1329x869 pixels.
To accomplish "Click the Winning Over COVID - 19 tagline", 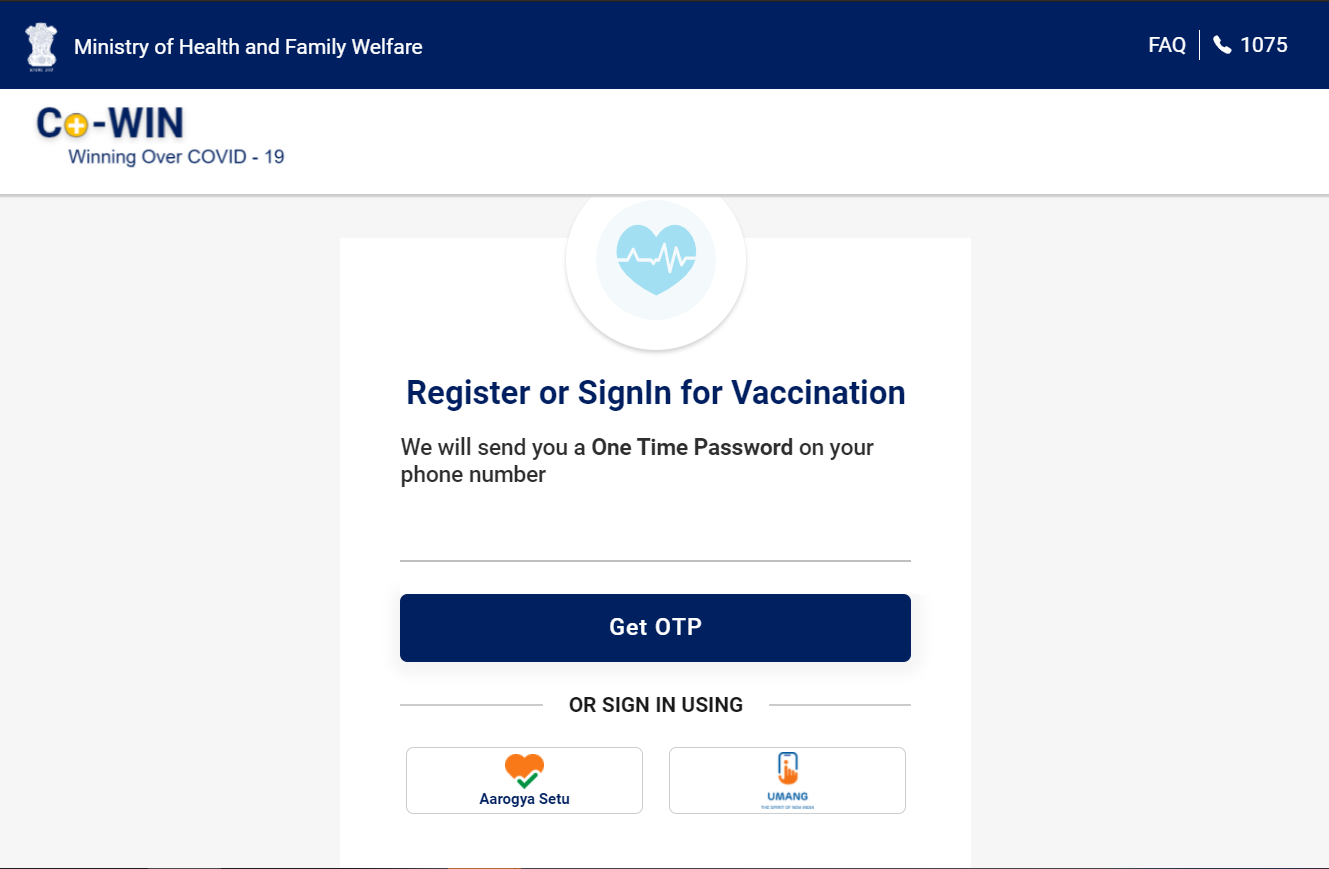I will click(176, 157).
